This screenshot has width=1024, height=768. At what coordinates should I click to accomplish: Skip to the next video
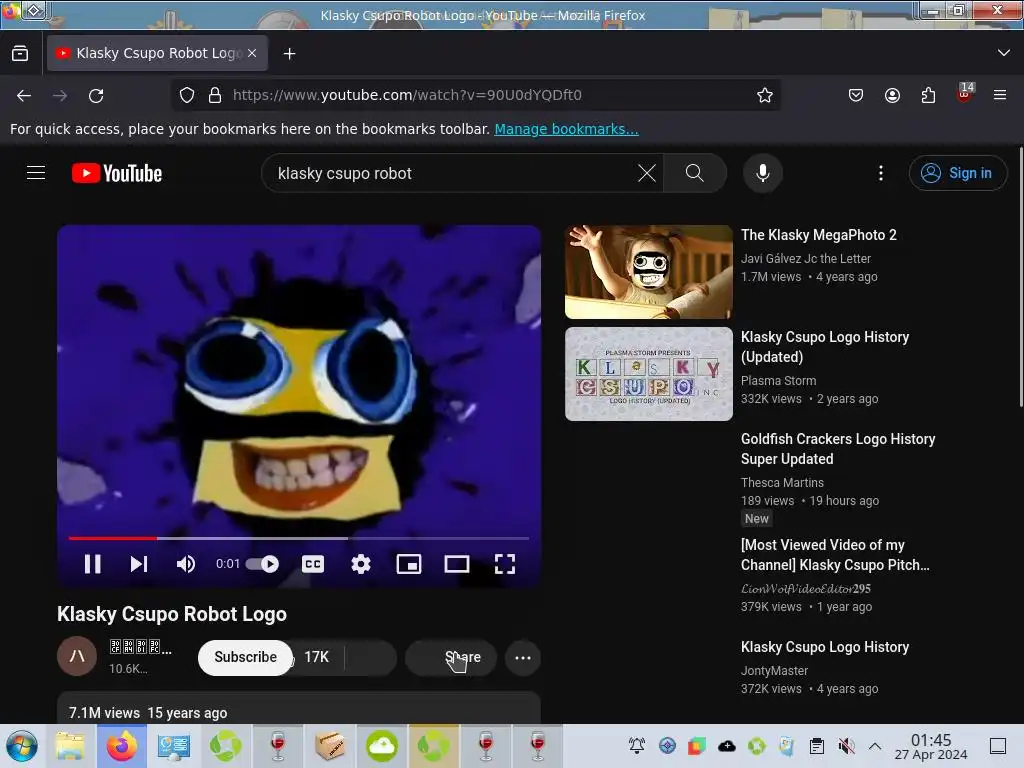pos(138,564)
